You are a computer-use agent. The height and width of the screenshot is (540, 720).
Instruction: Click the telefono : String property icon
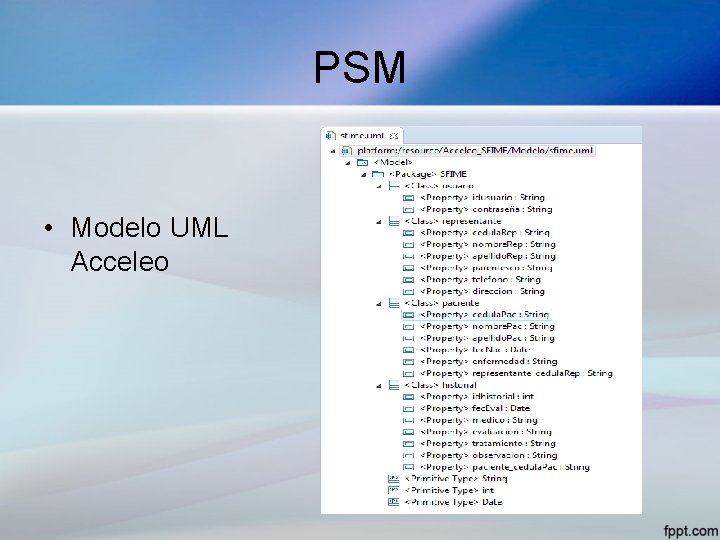pos(408,280)
